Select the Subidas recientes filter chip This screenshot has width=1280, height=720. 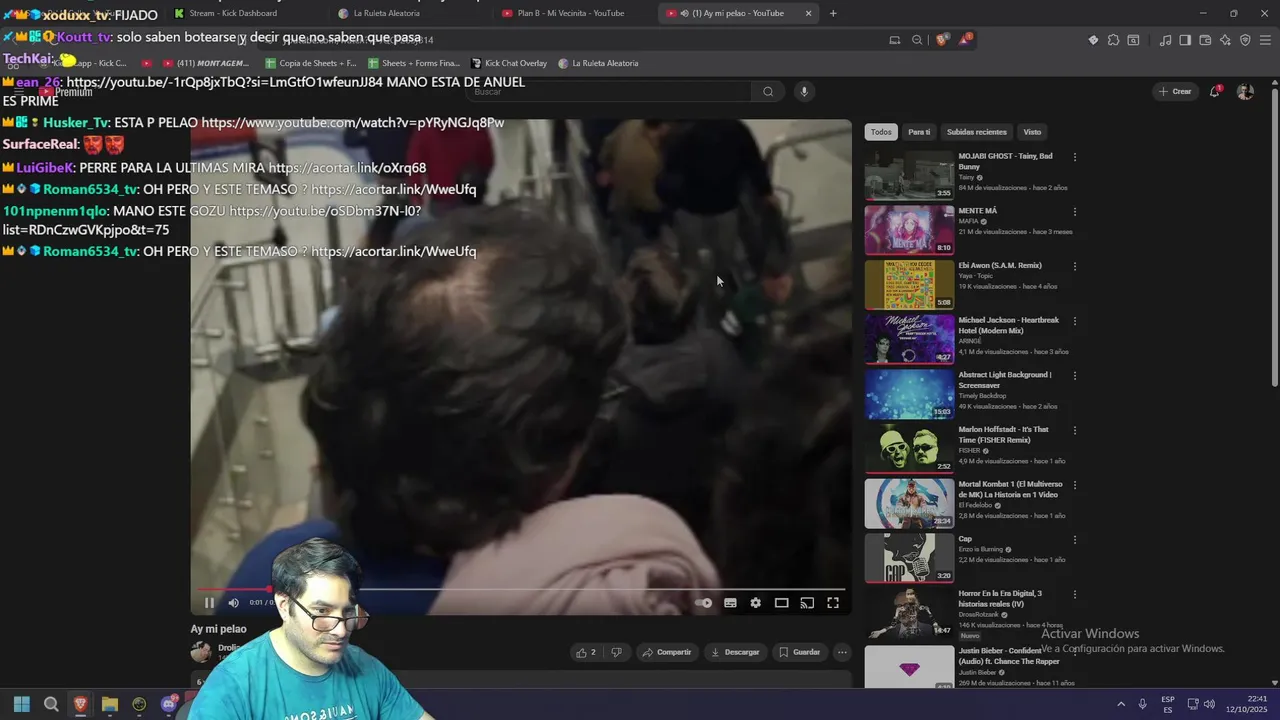(977, 132)
